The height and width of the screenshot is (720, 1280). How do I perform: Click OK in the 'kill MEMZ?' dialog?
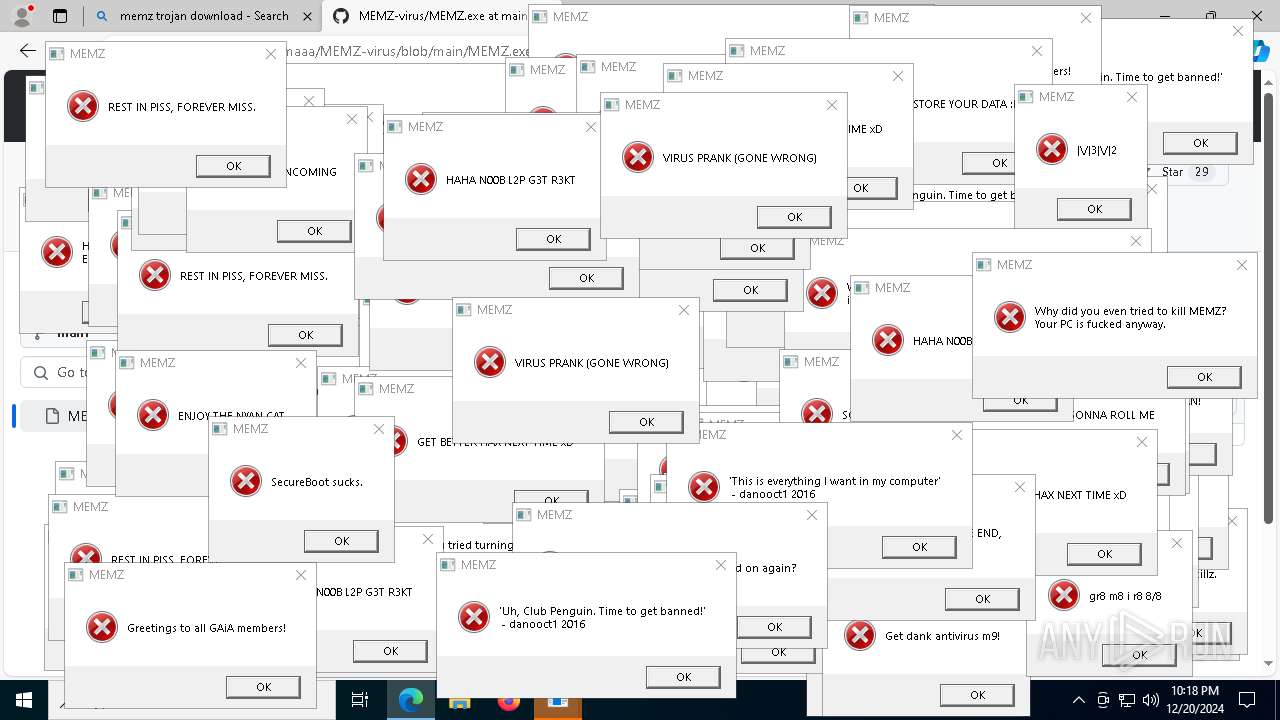coord(1204,377)
